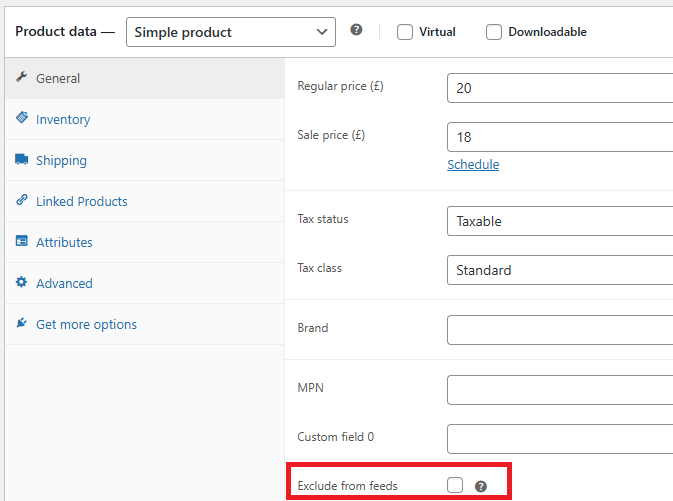Image resolution: width=673 pixels, height=501 pixels.
Task: Enable the Virtual checkbox
Action: click(x=405, y=32)
